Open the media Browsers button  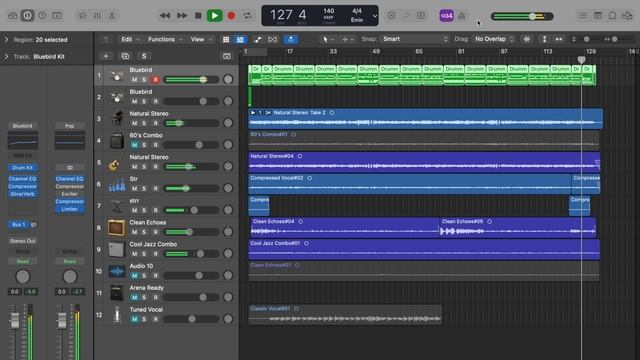pyautogui.click(x=627, y=16)
